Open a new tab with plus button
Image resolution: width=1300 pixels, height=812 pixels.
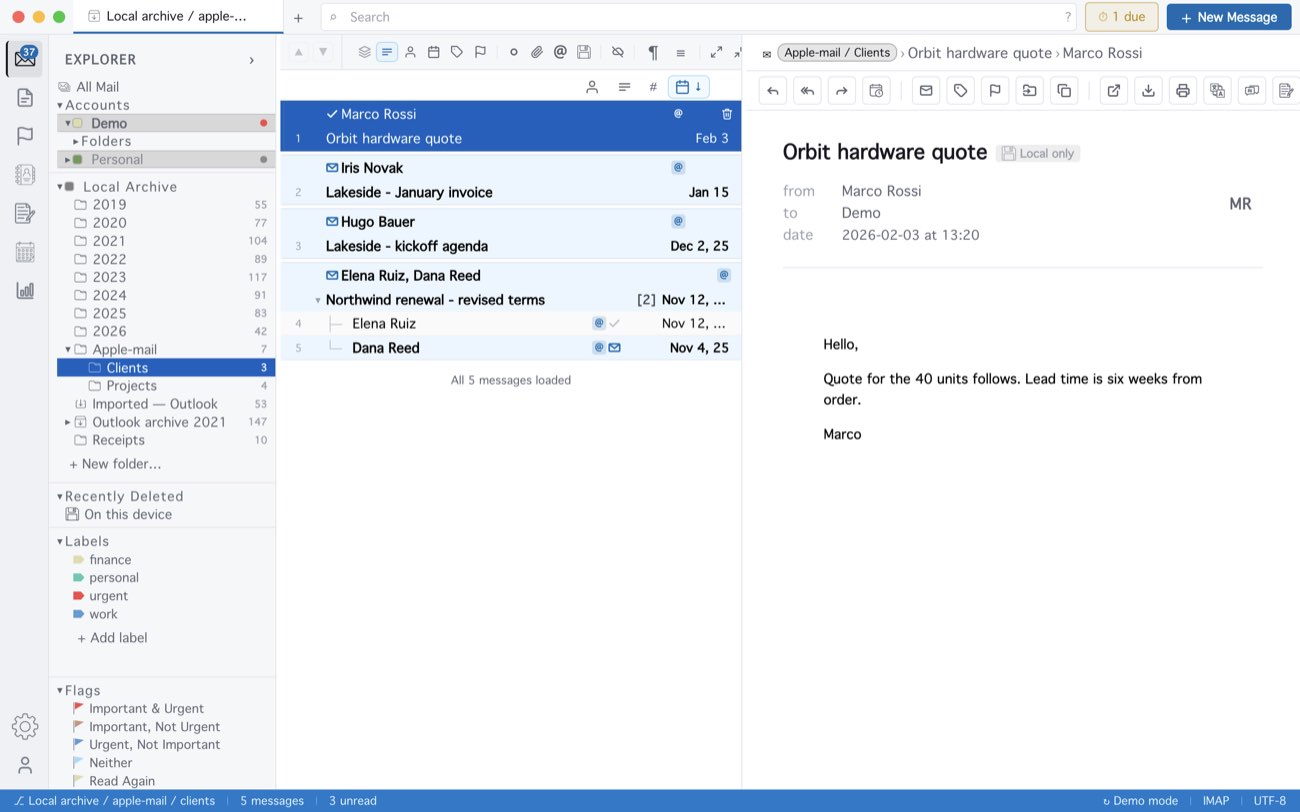pos(298,17)
